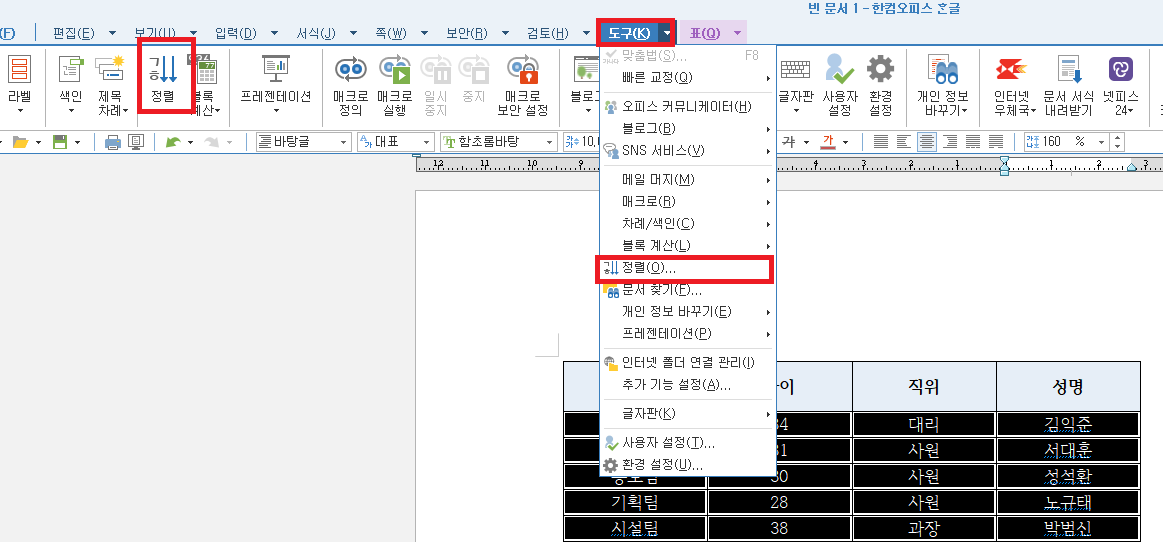Open the 서식 menu
The height and width of the screenshot is (542, 1163).
point(317,33)
